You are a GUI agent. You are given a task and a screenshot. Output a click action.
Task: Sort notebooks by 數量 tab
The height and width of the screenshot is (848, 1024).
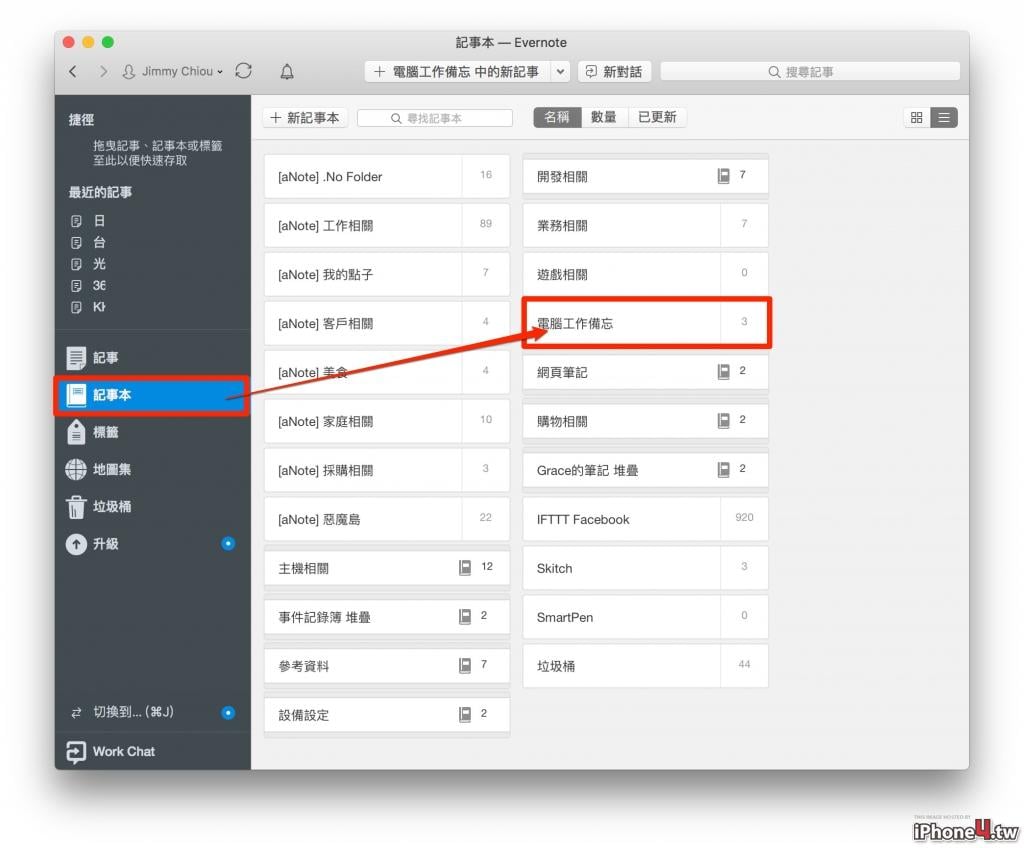(604, 117)
